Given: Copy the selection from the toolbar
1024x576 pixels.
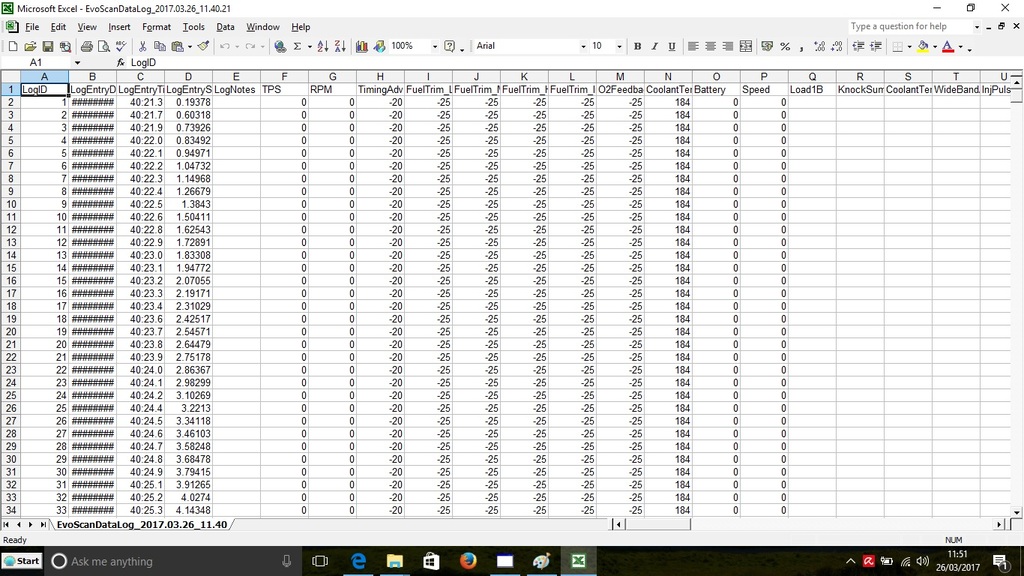Looking at the screenshot, I should pyautogui.click(x=159, y=46).
